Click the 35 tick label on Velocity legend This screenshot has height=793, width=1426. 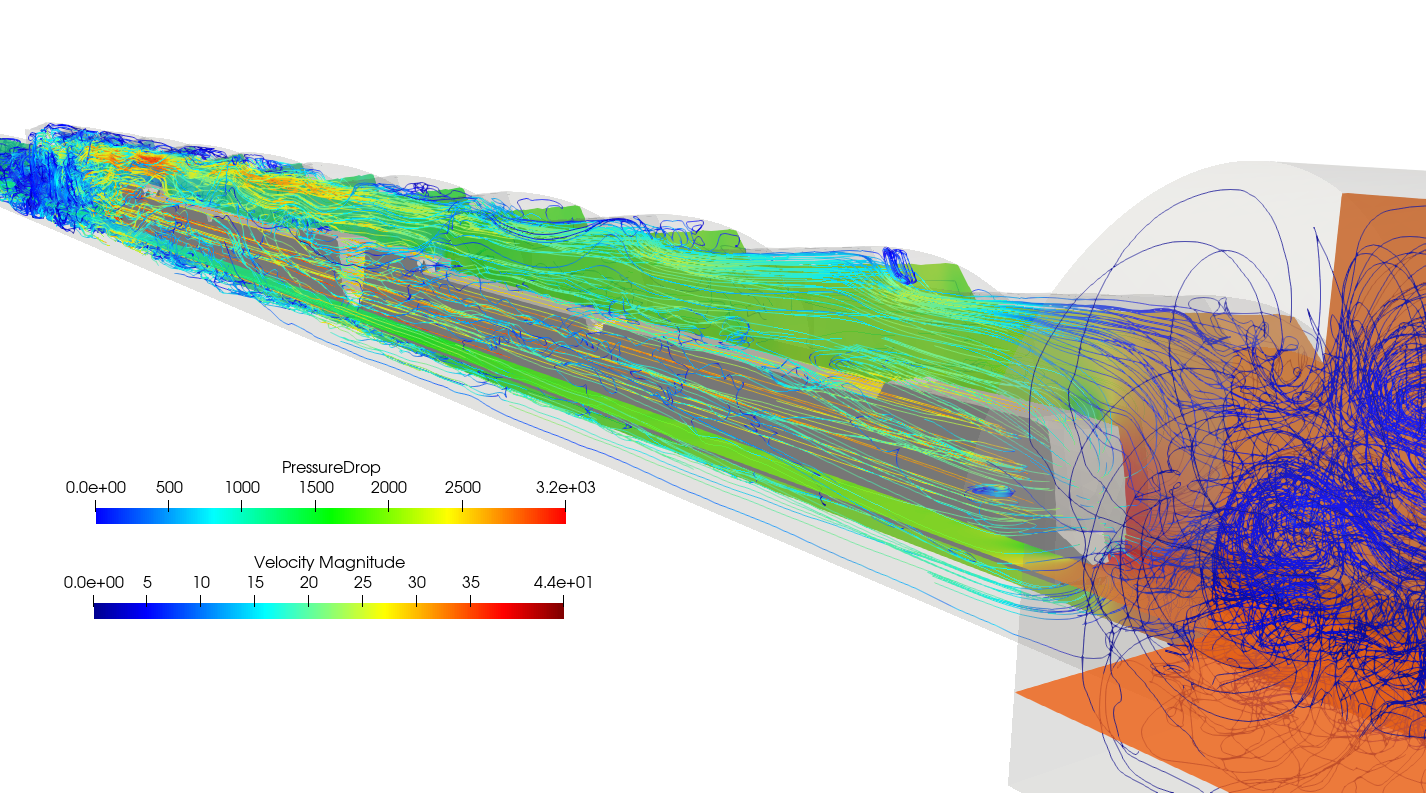point(470,582)
